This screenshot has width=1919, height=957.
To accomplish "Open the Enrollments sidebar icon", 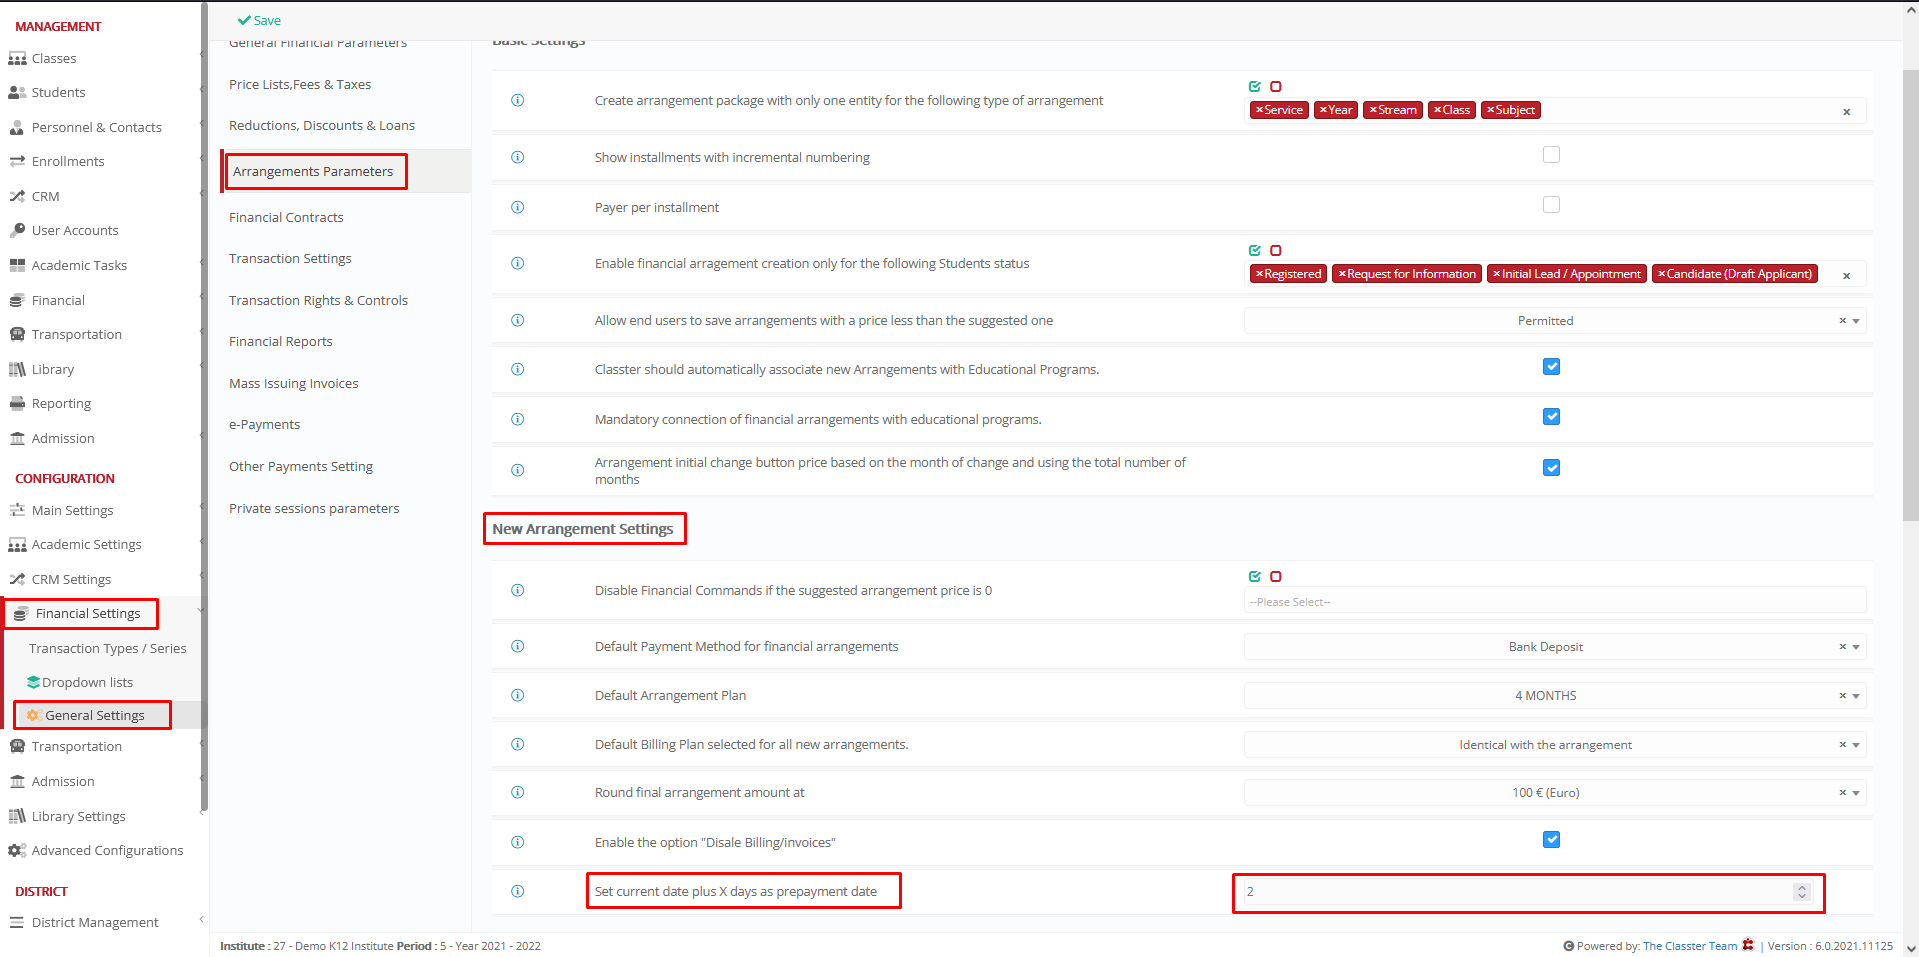I will tap(17, 162).
